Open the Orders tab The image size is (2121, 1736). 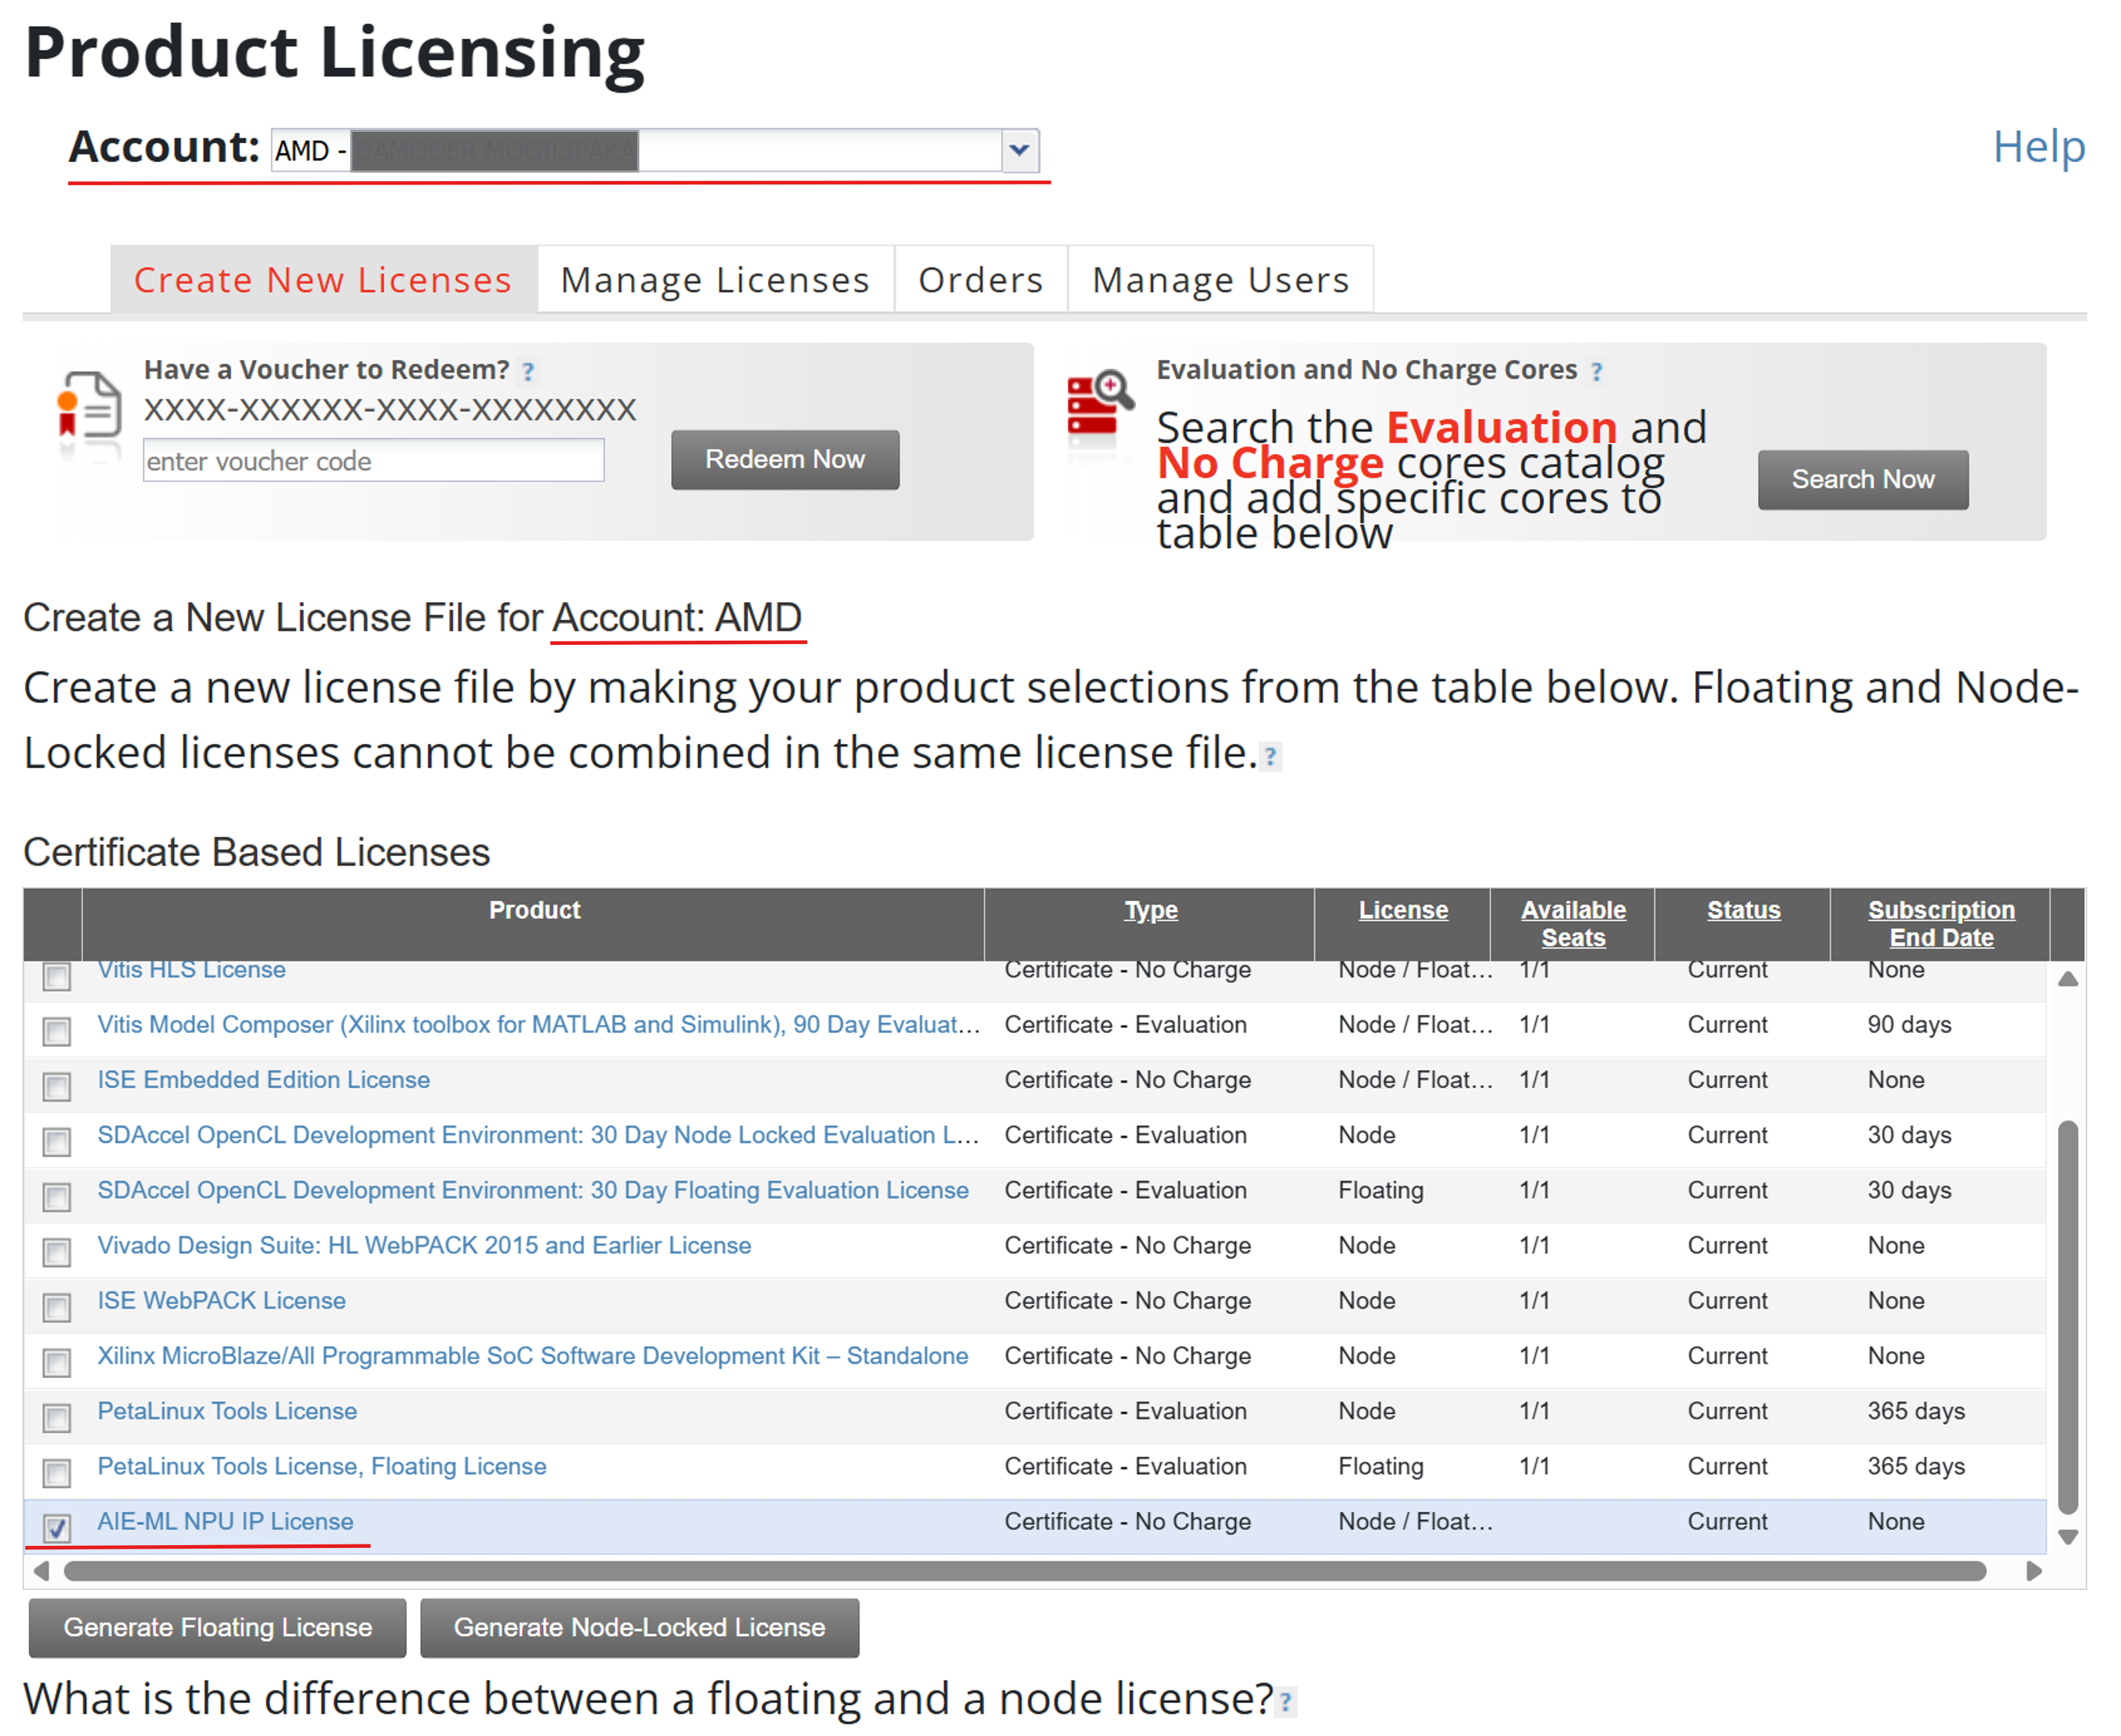pos(981,280)
